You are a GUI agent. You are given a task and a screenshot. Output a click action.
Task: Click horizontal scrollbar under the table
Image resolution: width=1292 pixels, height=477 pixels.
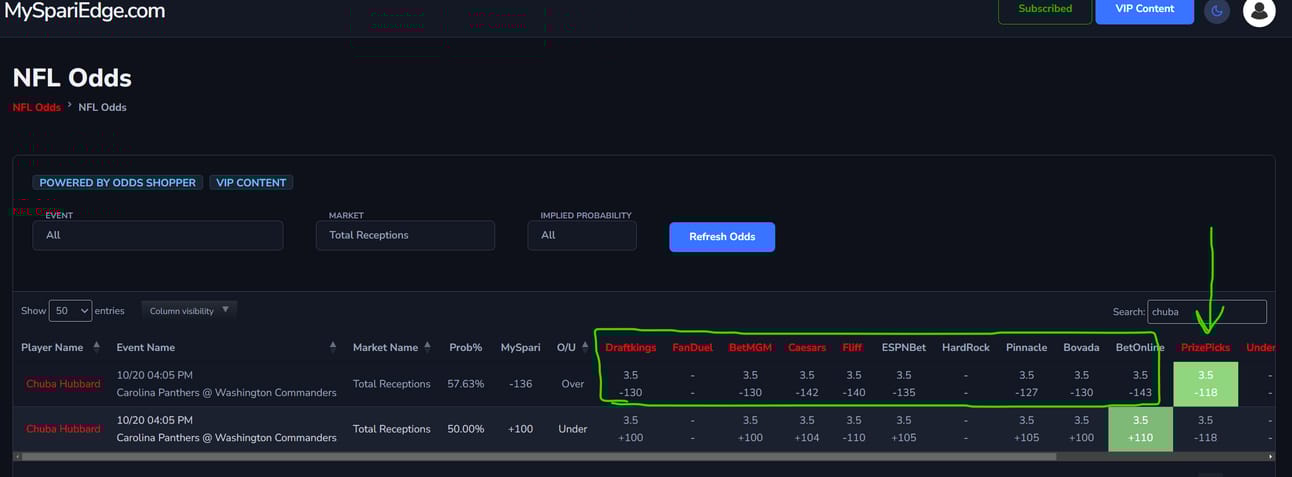click(537, 456)
